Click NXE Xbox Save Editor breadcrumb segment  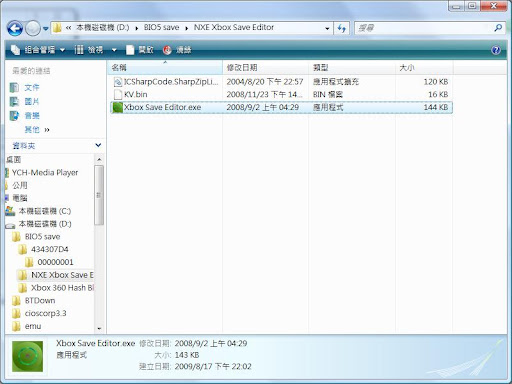[x=234, y=27]
